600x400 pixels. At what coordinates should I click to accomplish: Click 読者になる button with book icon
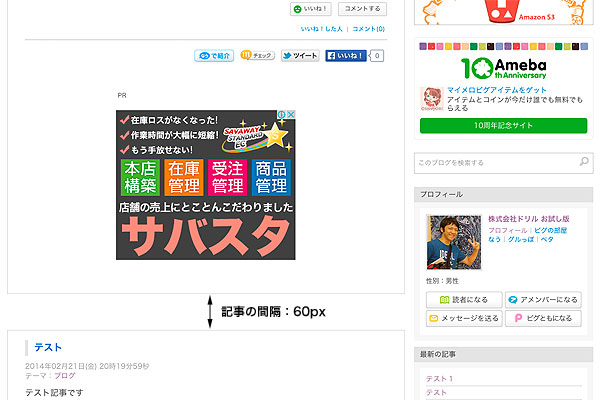click(463, 300)
